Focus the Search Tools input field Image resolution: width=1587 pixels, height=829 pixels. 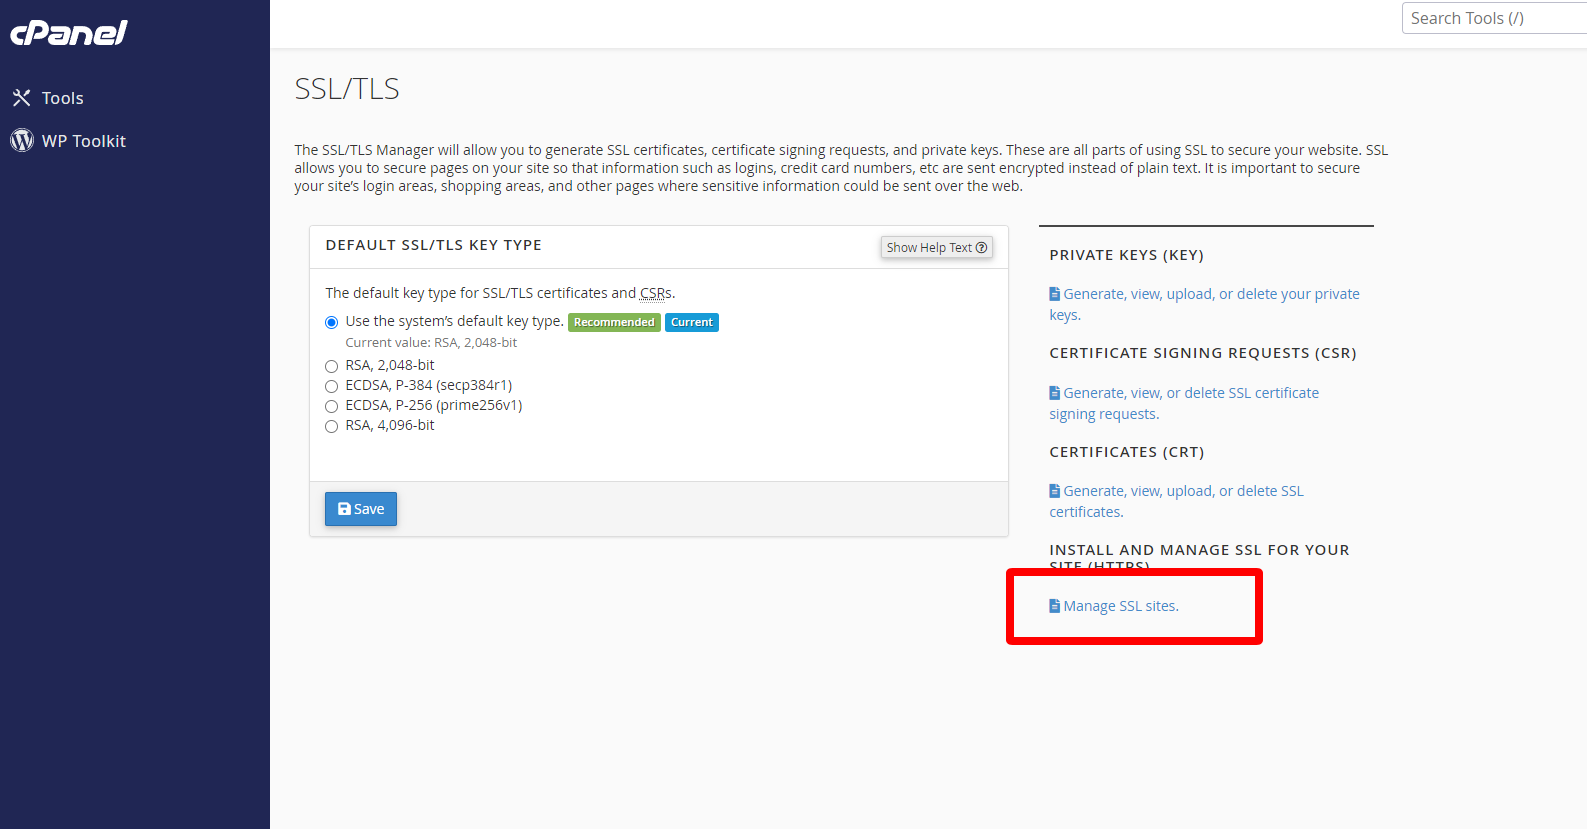point(1494,18)
